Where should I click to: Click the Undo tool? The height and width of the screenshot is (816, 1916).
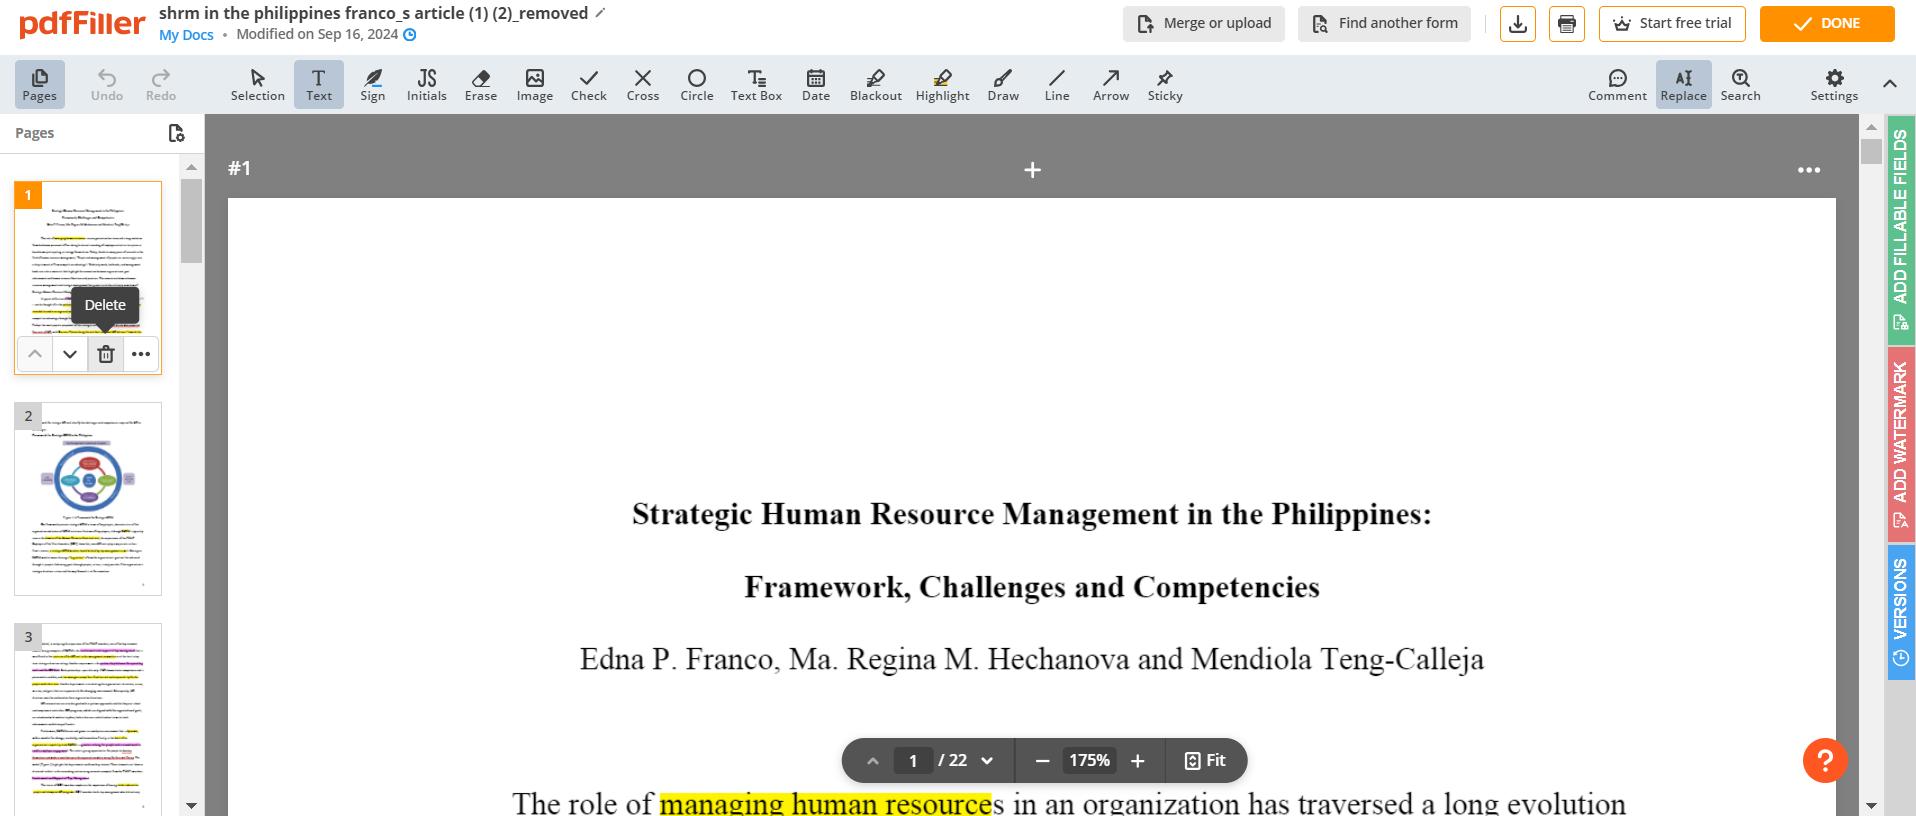tap(107, 84)
